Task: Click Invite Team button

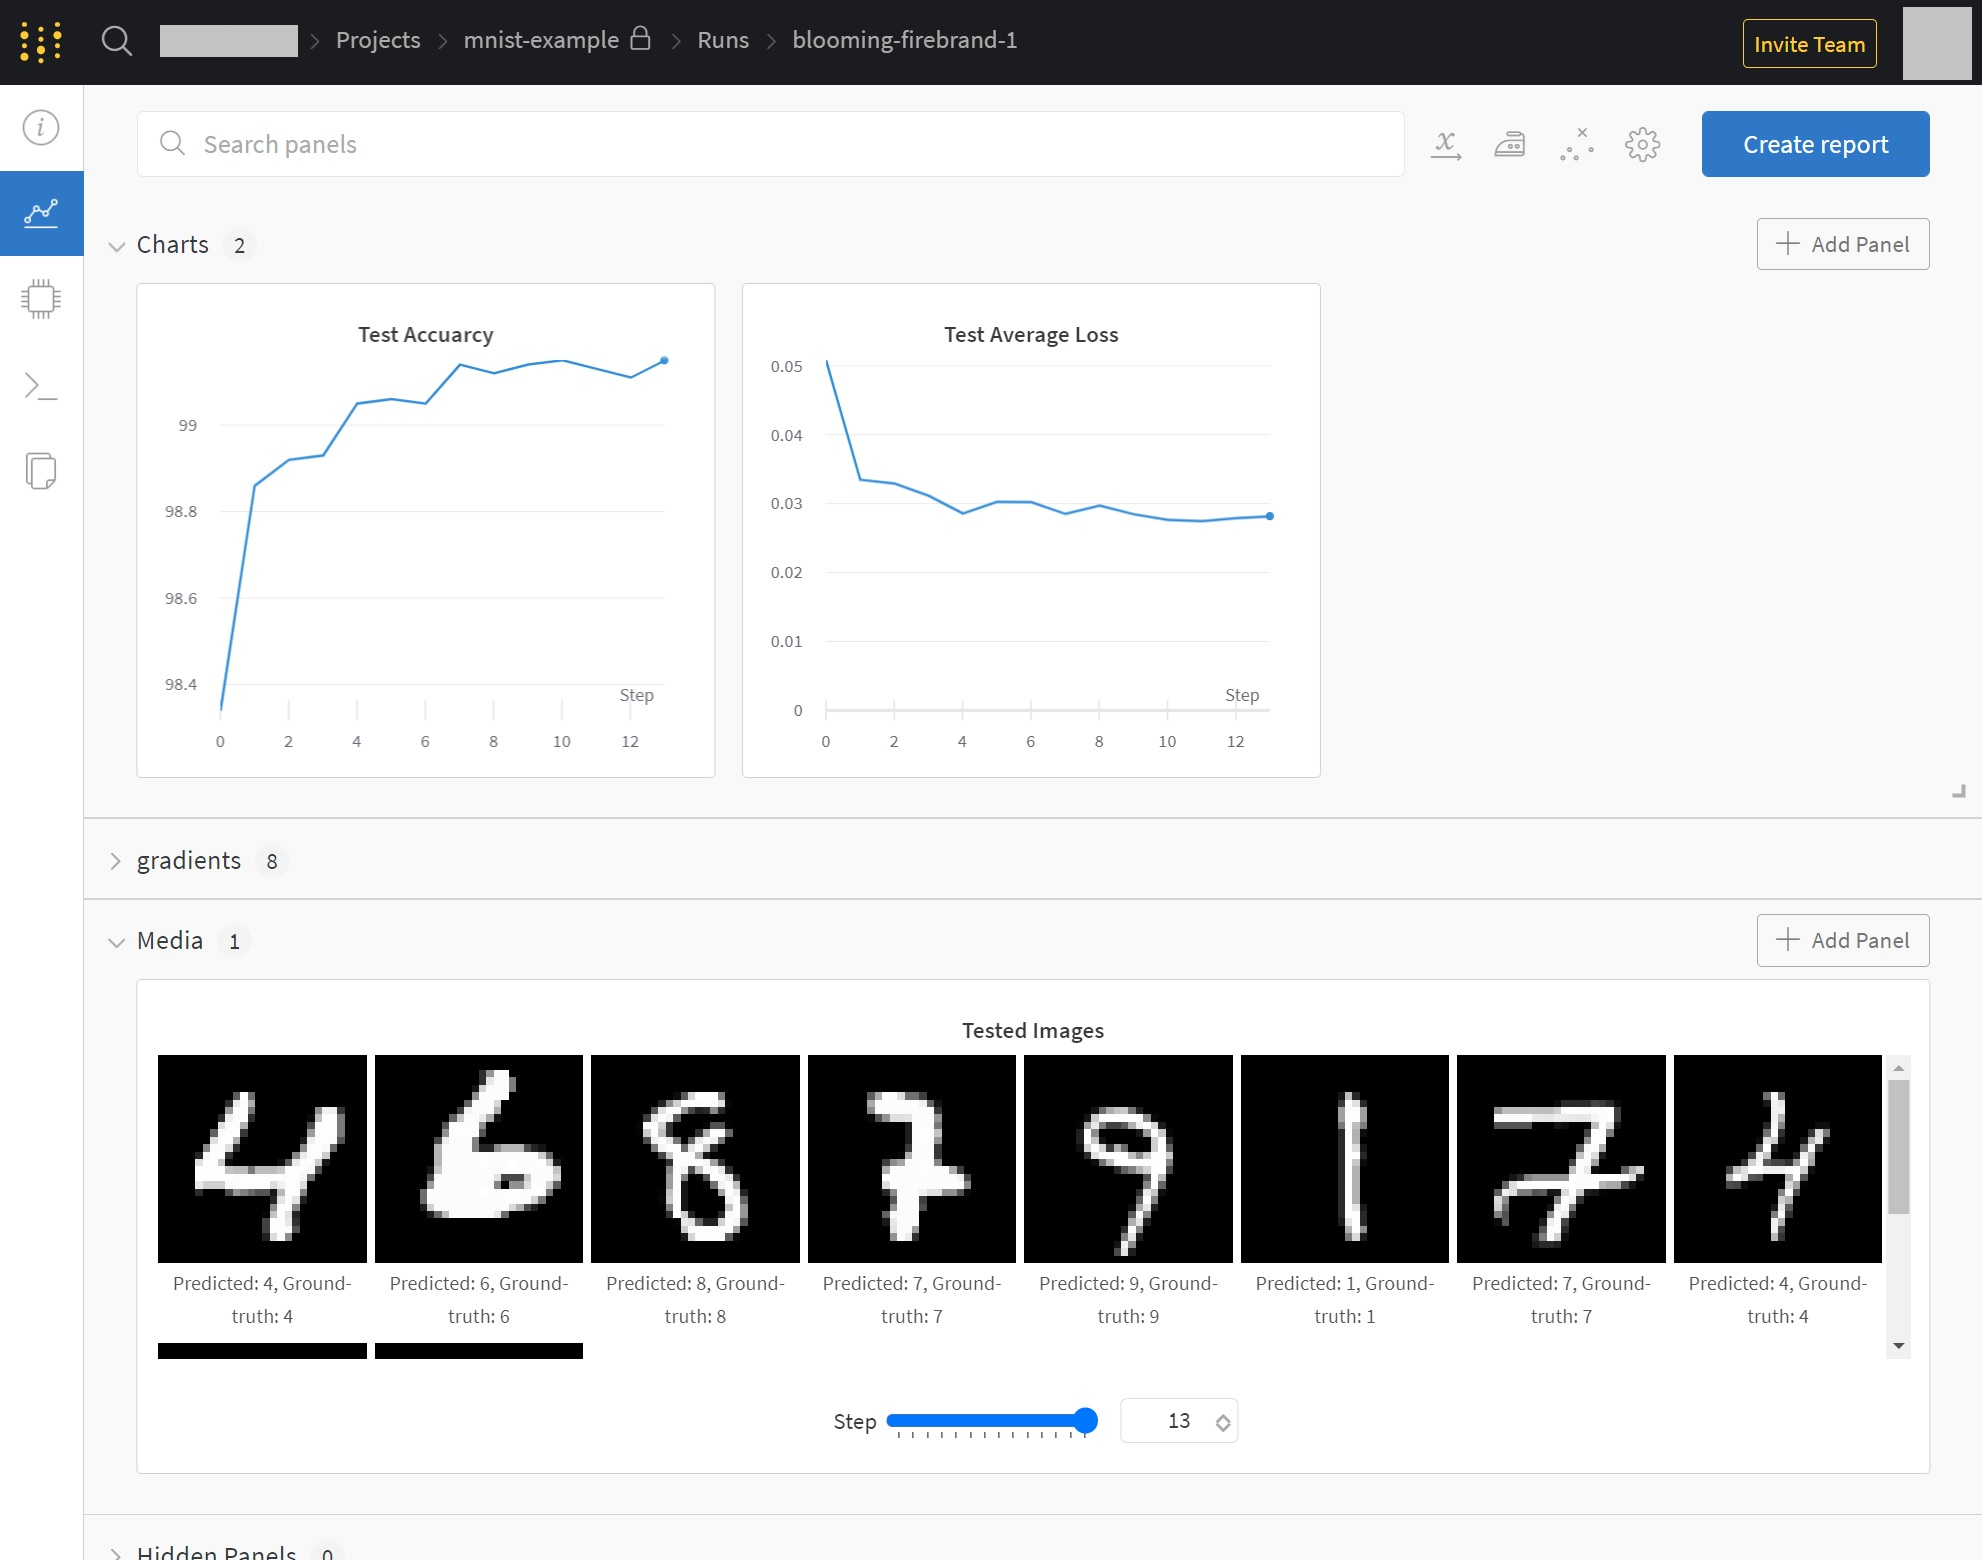Action: pos(1809,44)
